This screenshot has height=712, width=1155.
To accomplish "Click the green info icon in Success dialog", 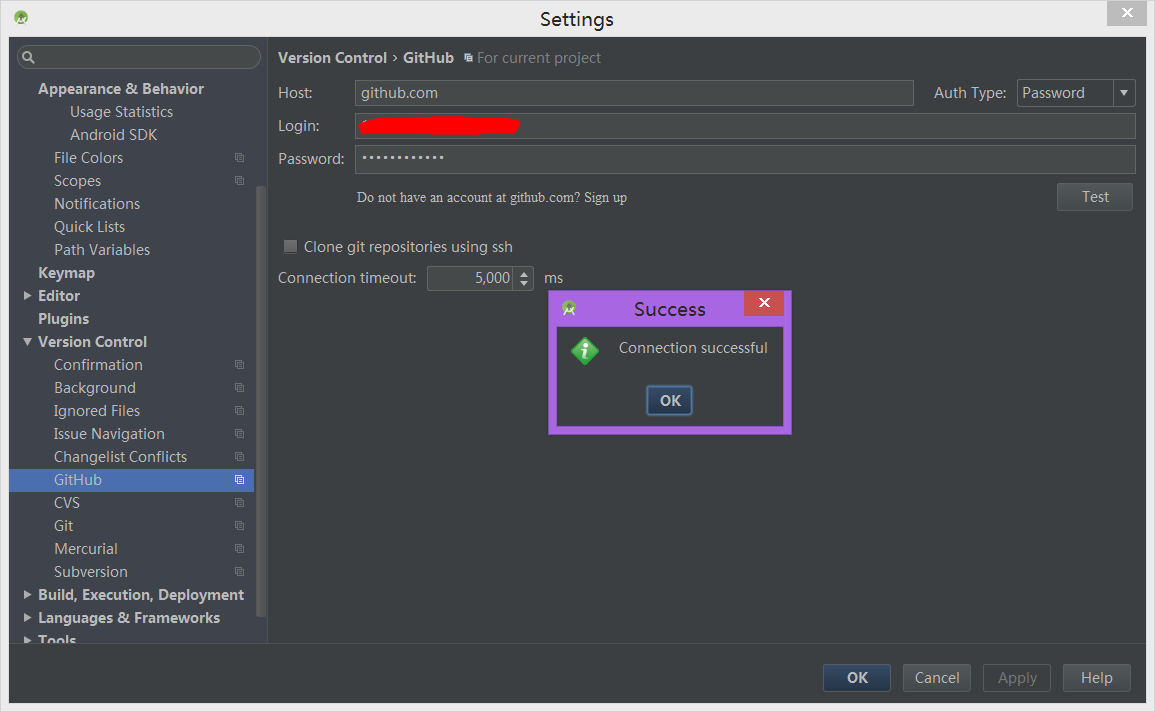I will (x=585, y=351).
